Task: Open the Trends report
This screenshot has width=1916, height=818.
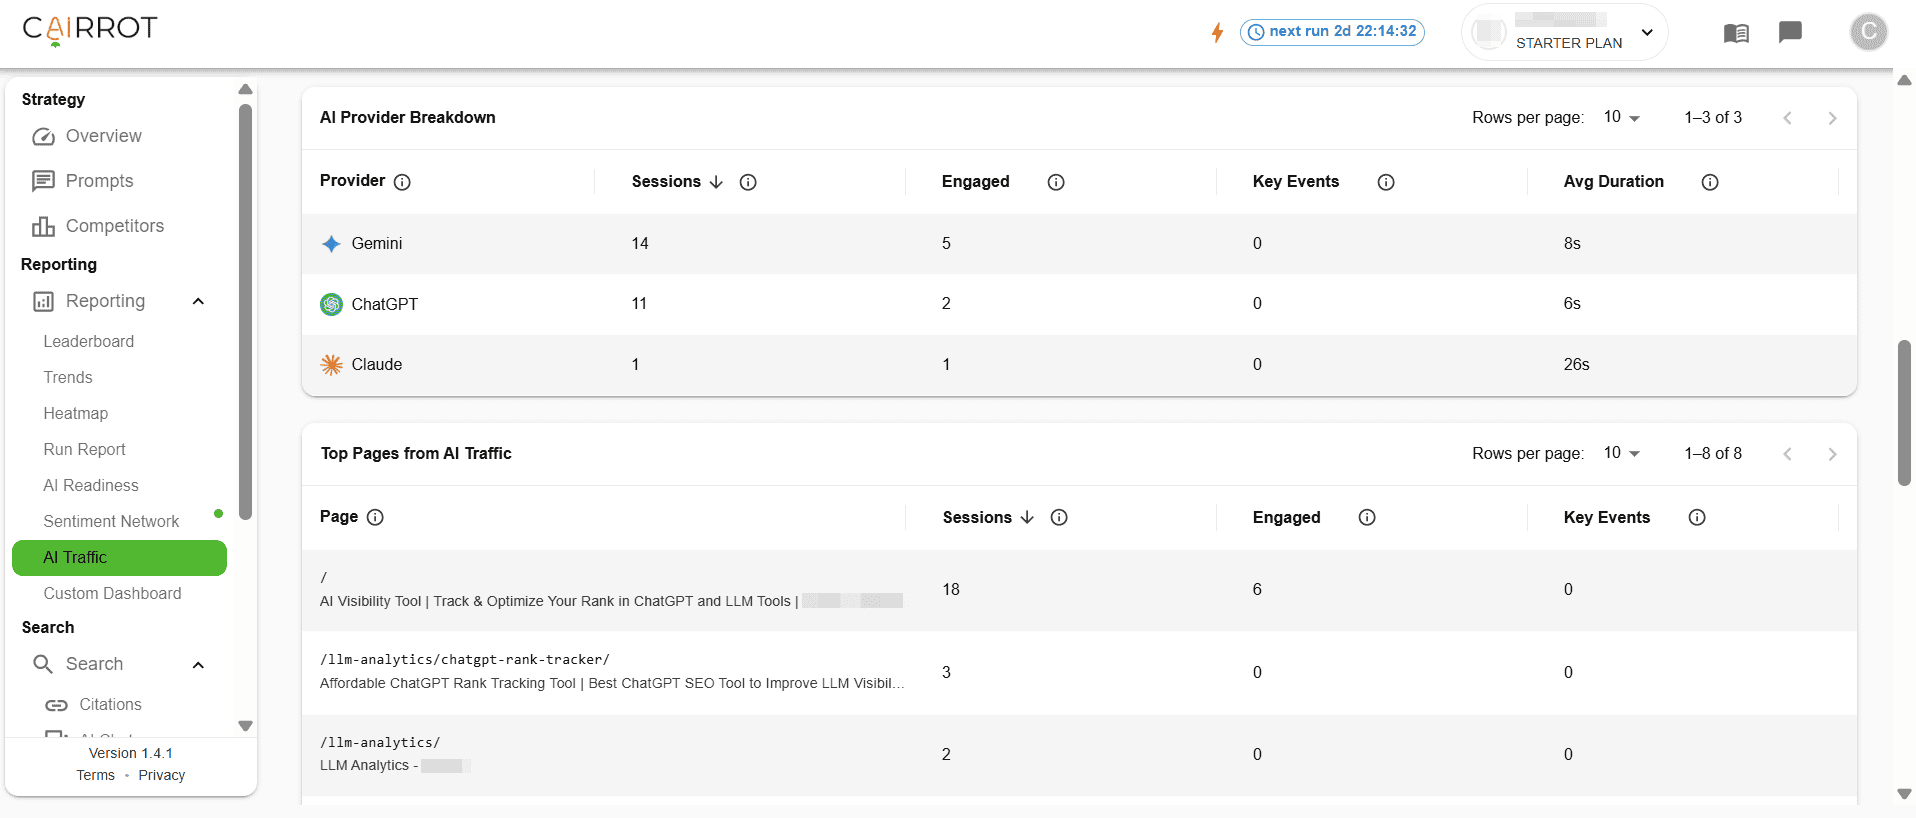Action: tap(68, 378)
